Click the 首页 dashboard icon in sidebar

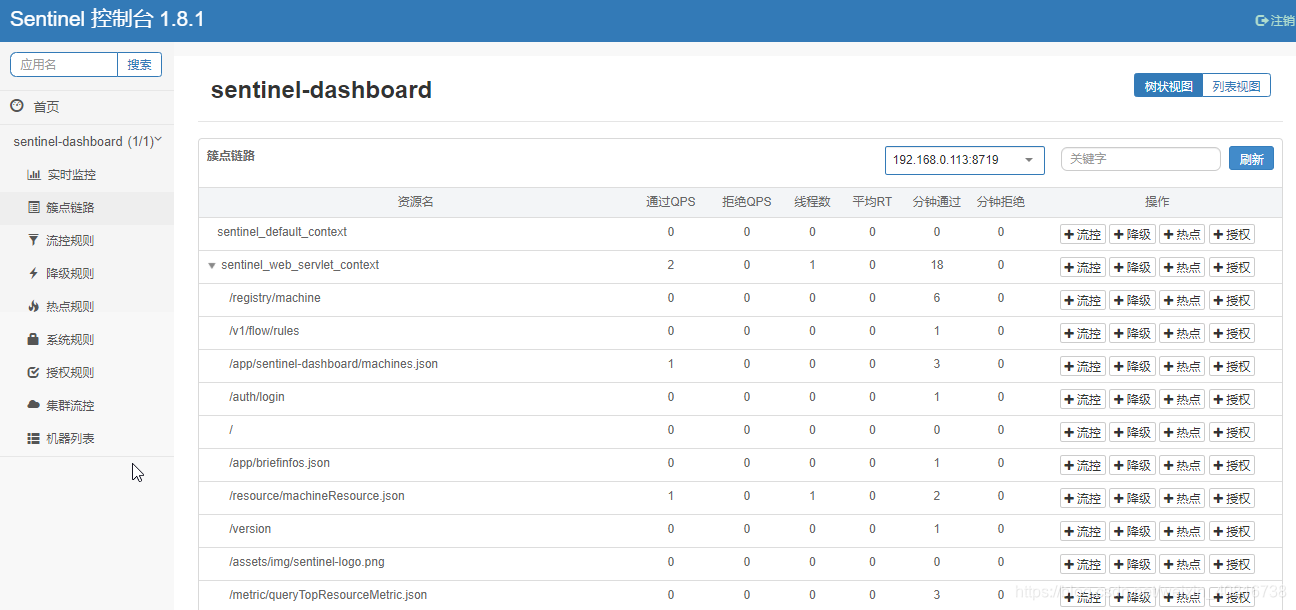[x=17, y=106]
